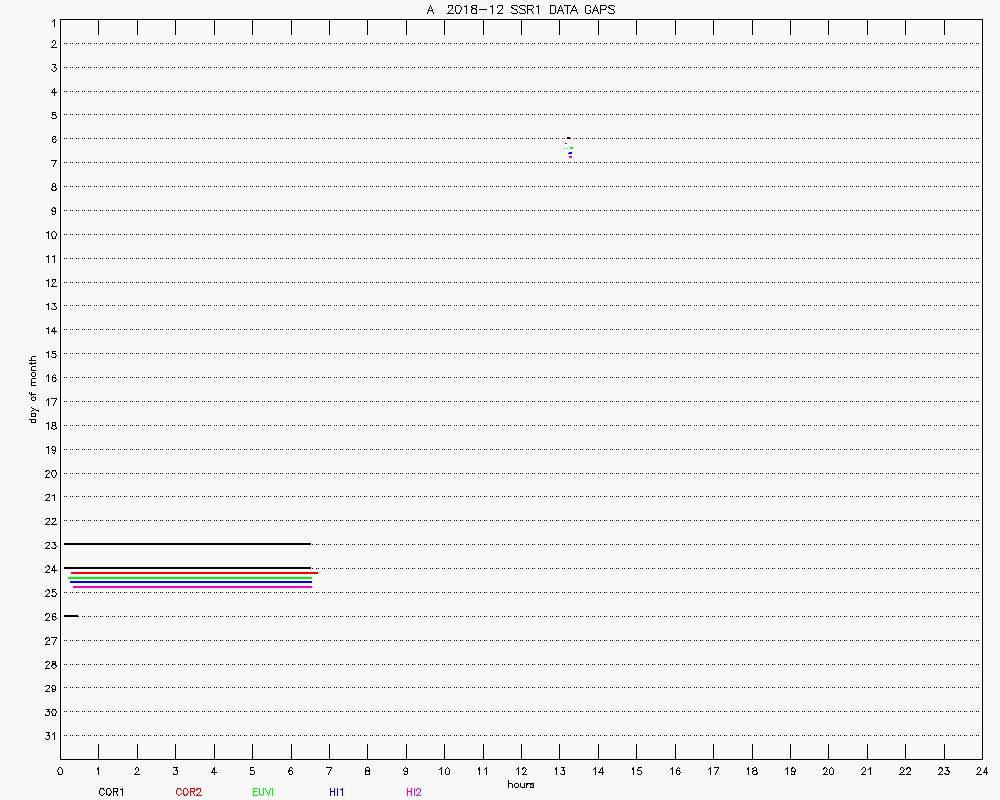
Task: Click the day 1 tick label
Action: click(52, 21)
